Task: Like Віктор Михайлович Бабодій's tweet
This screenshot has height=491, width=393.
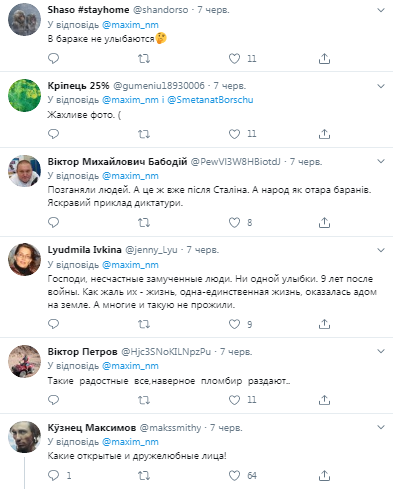Action: point(234,223)
